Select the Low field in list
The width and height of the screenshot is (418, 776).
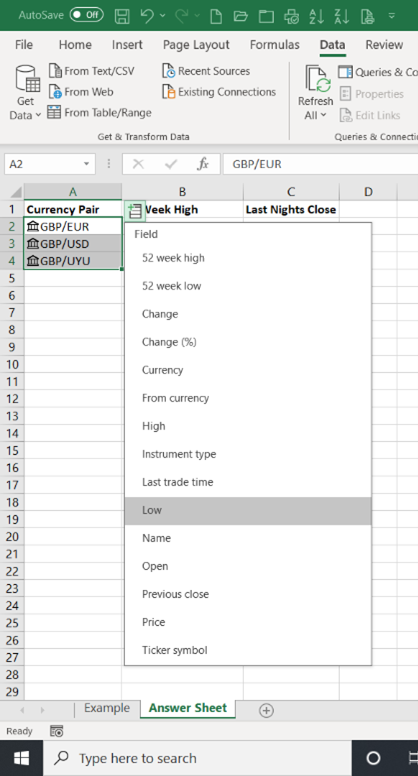[248, 510]
